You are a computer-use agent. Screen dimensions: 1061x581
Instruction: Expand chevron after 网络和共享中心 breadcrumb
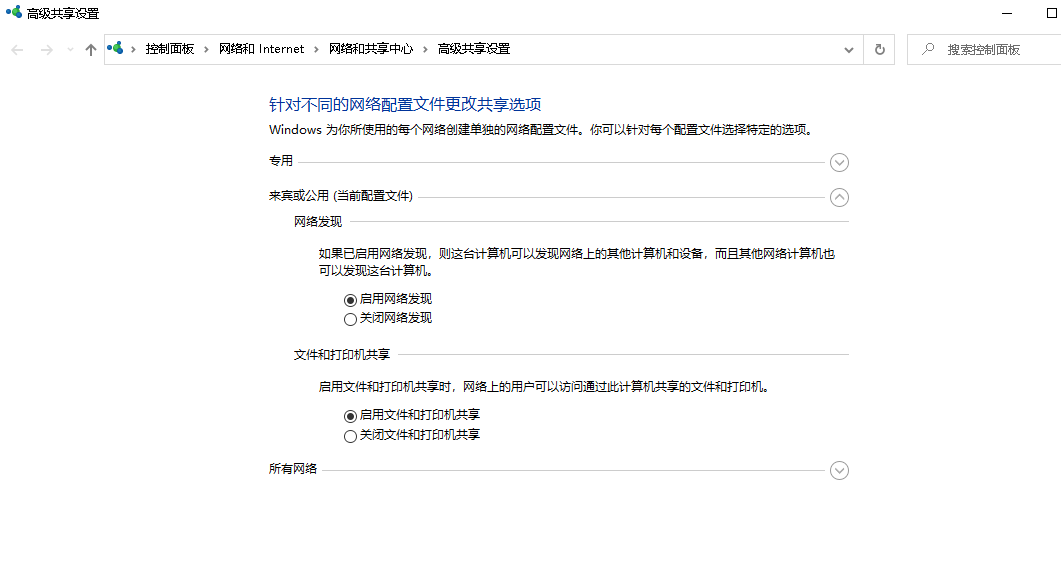tap(425, 49)
